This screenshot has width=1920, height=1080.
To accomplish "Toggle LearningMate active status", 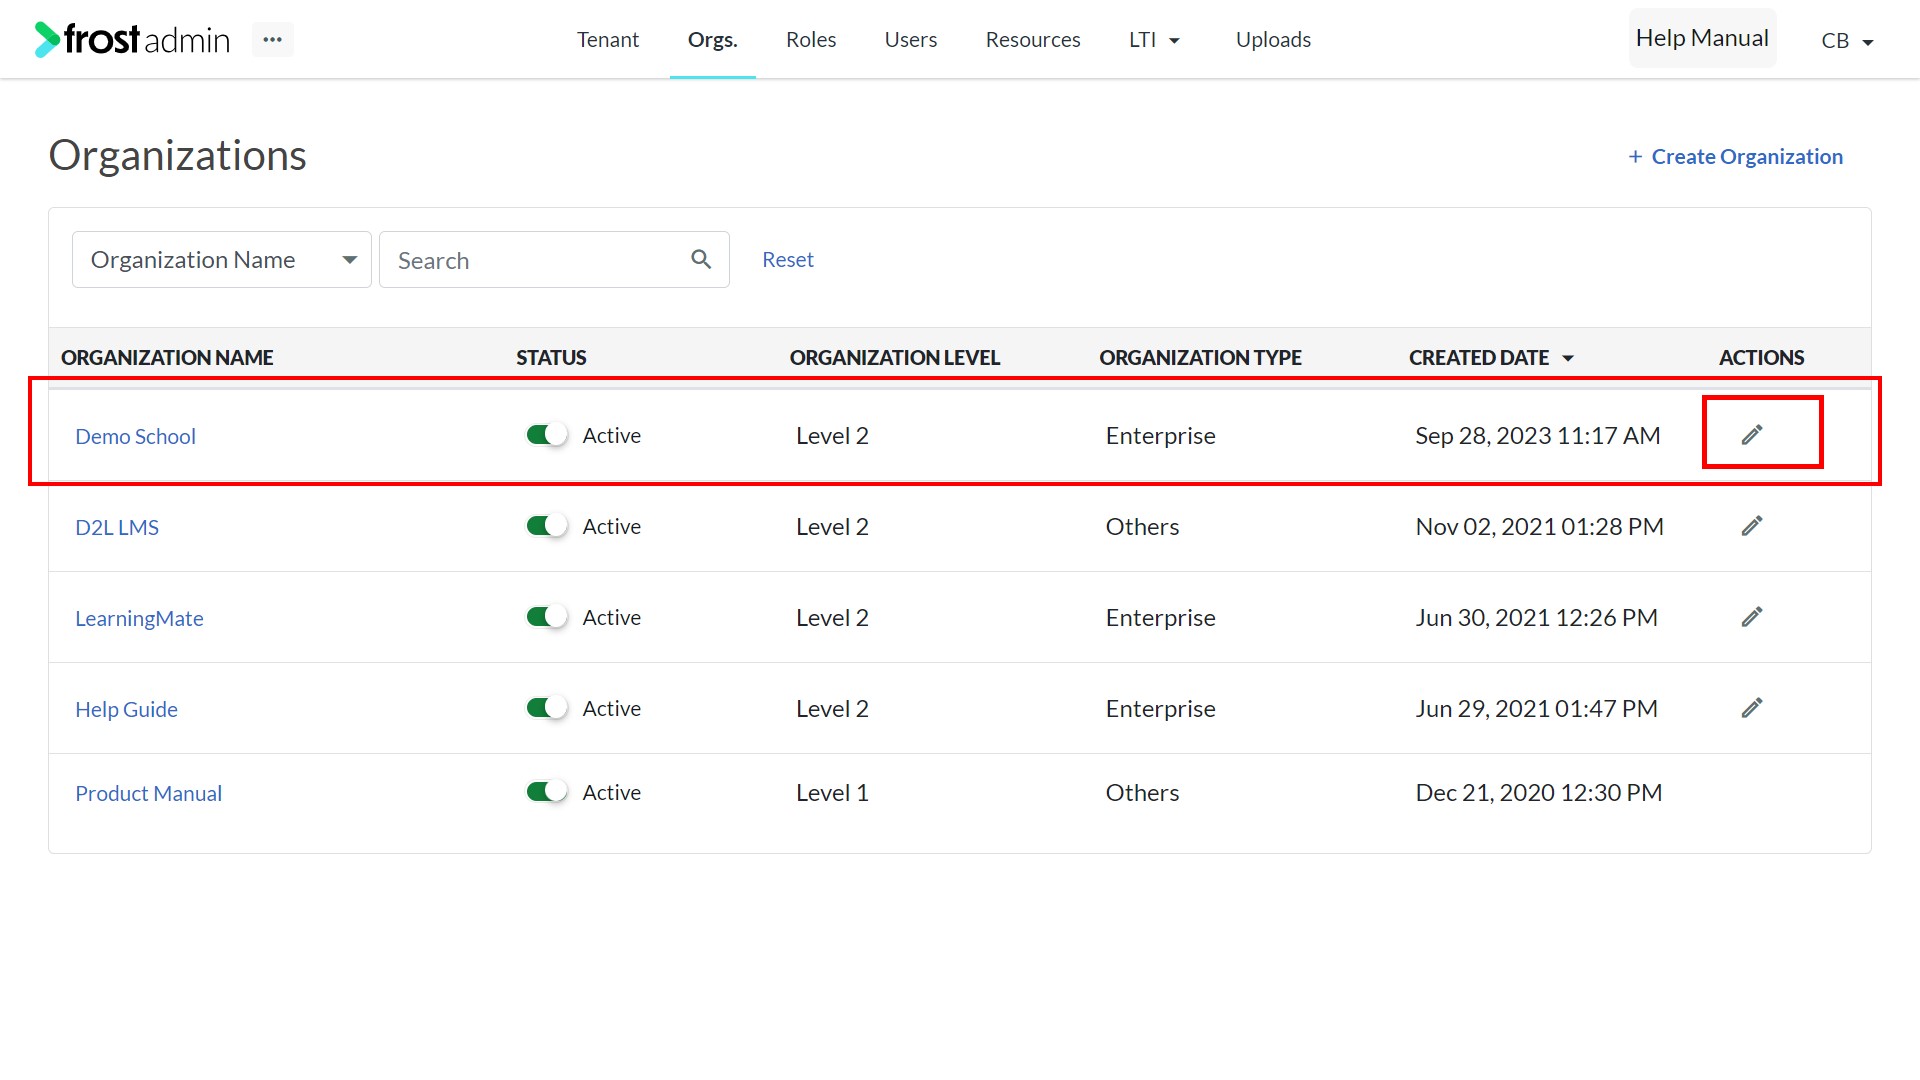I will (547, 617).
